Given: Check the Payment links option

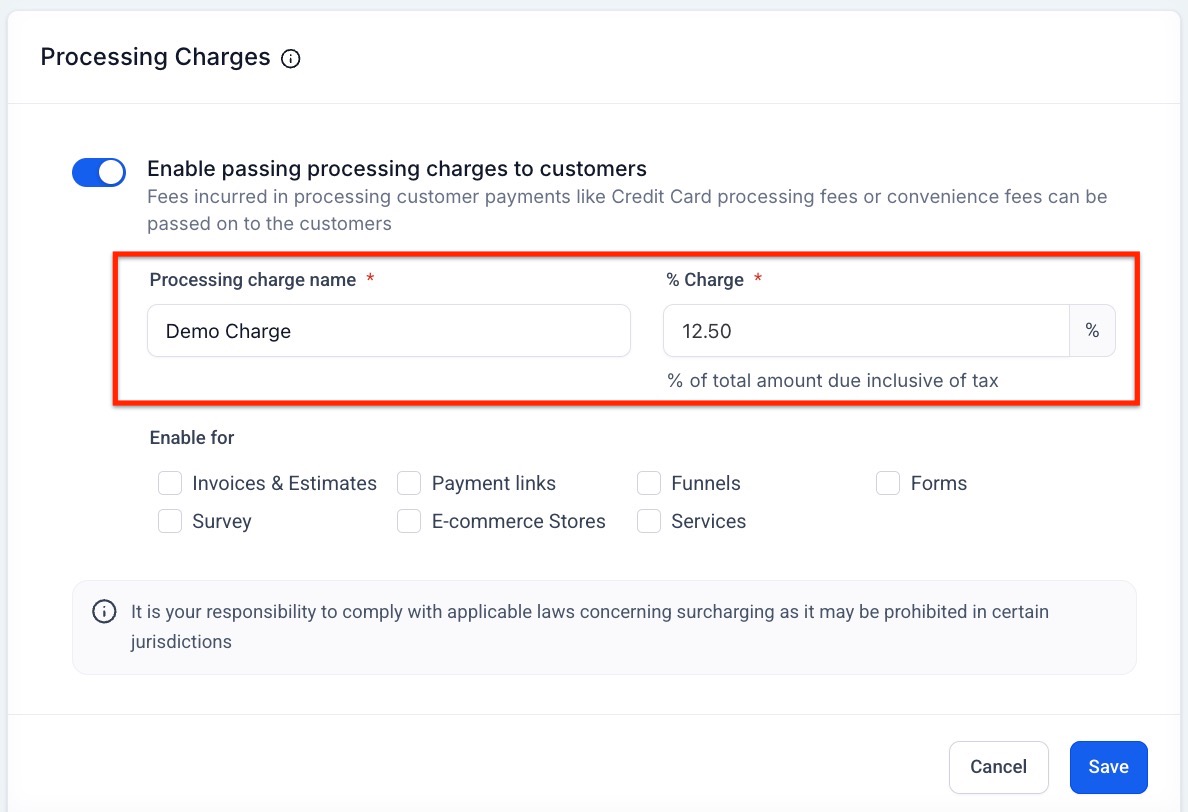Looking at the screenshot, I should pos(409,484).
